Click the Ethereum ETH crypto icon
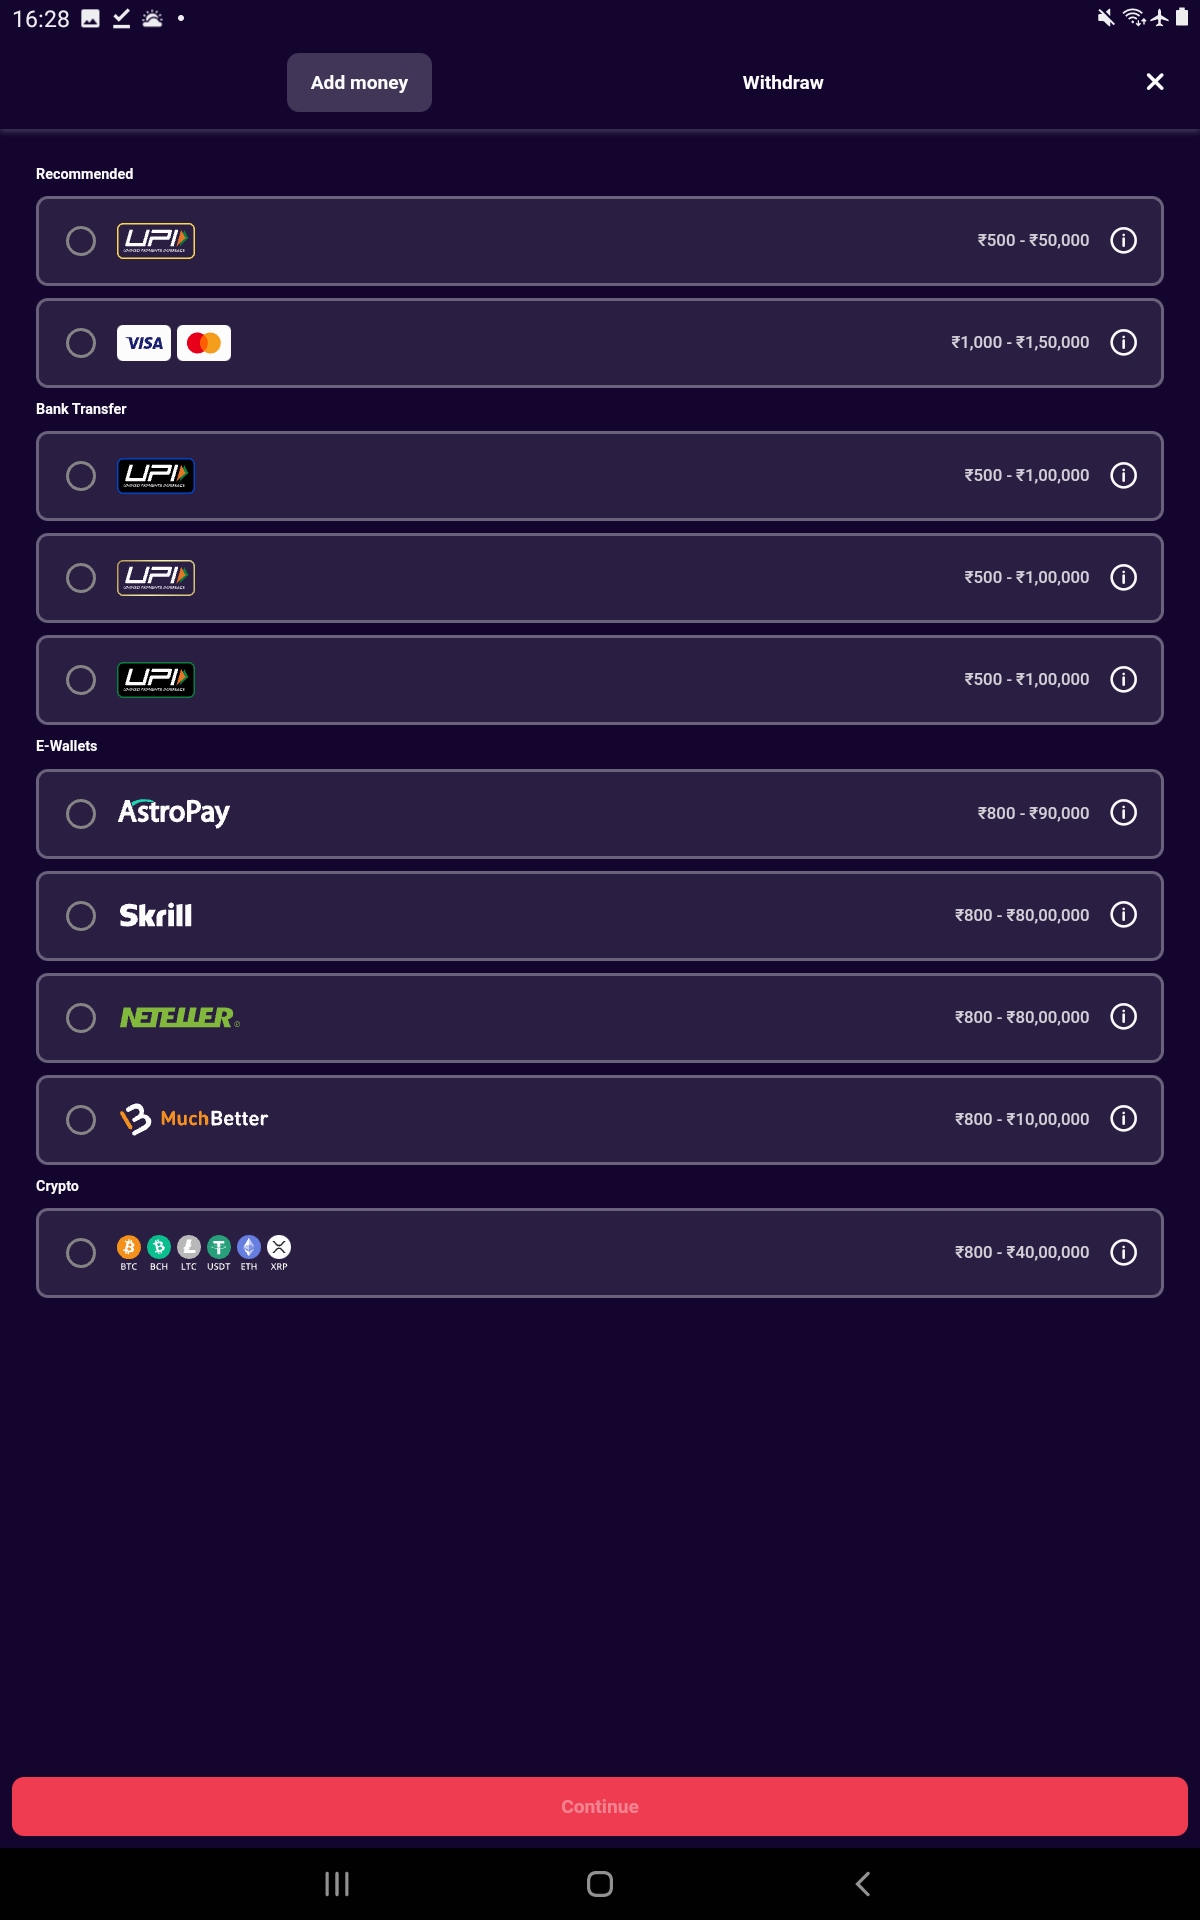The width and height of the screenshot is (1200, 1920). 249,1247
